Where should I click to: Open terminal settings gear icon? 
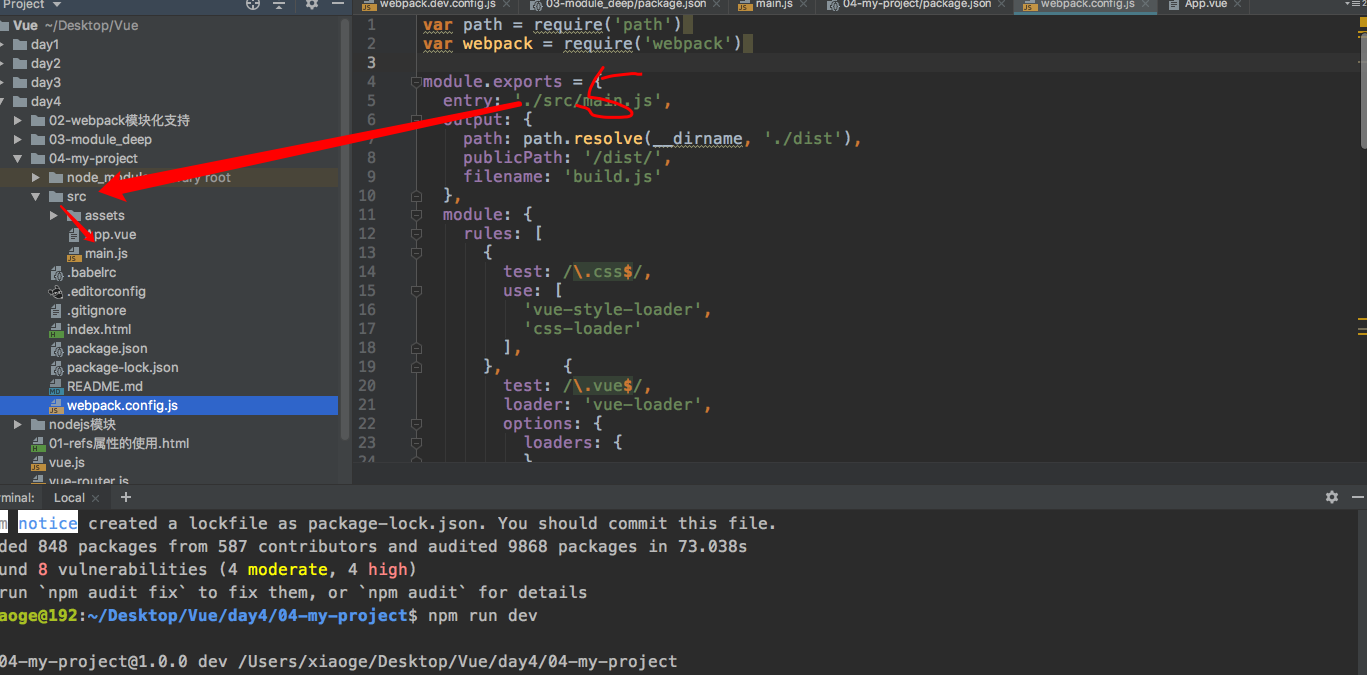coord(1332,497)
